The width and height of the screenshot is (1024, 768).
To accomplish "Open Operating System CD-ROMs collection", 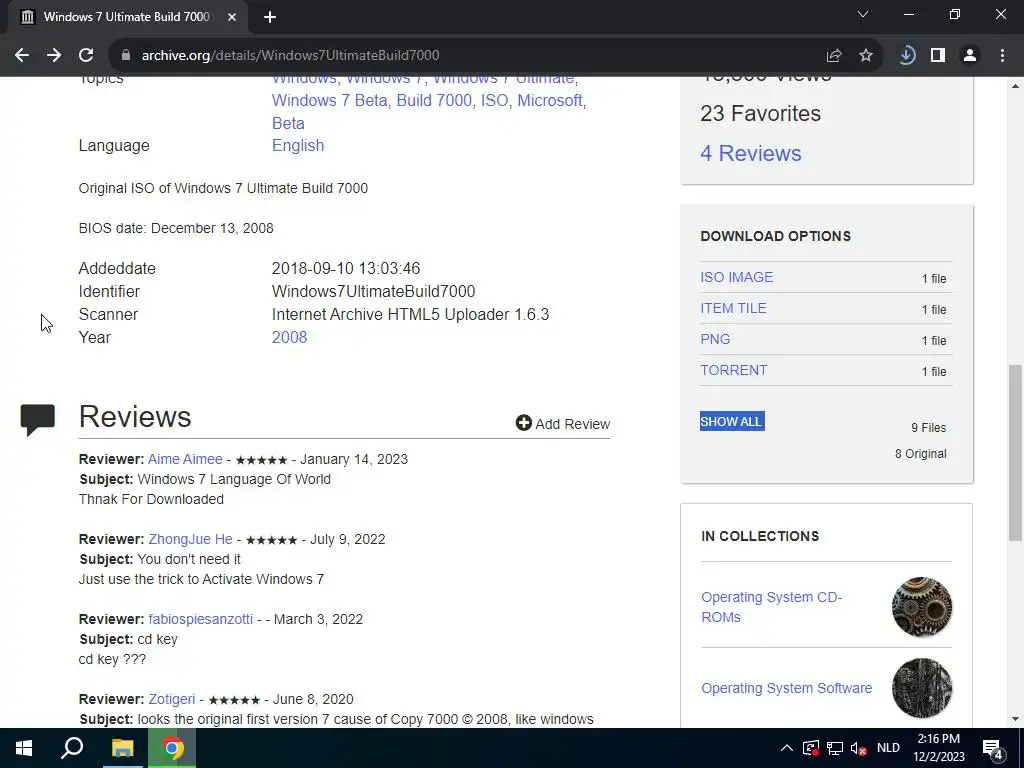I will [x=771, y=607].
